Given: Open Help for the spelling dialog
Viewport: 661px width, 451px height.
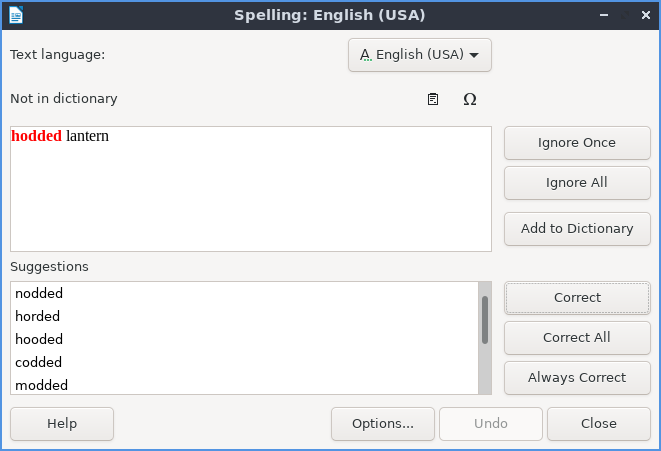Looking at the screenshot, I should coord(62,423).
